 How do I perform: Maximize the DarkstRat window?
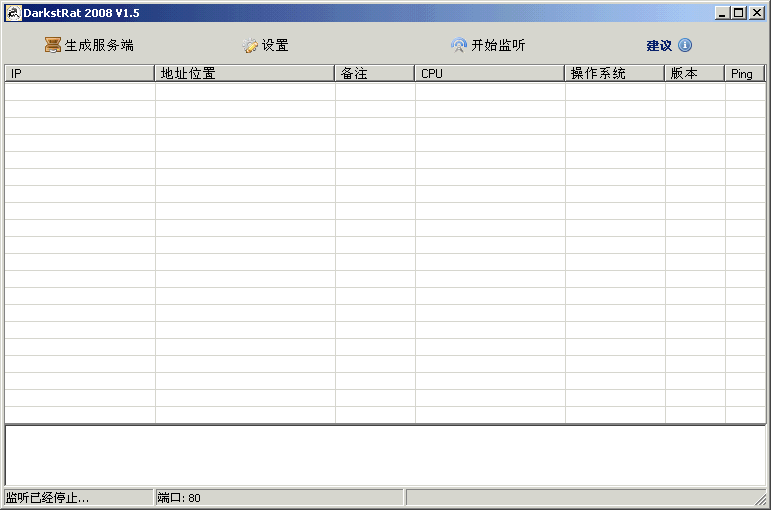pyautogui.click(x=739, y=13)
